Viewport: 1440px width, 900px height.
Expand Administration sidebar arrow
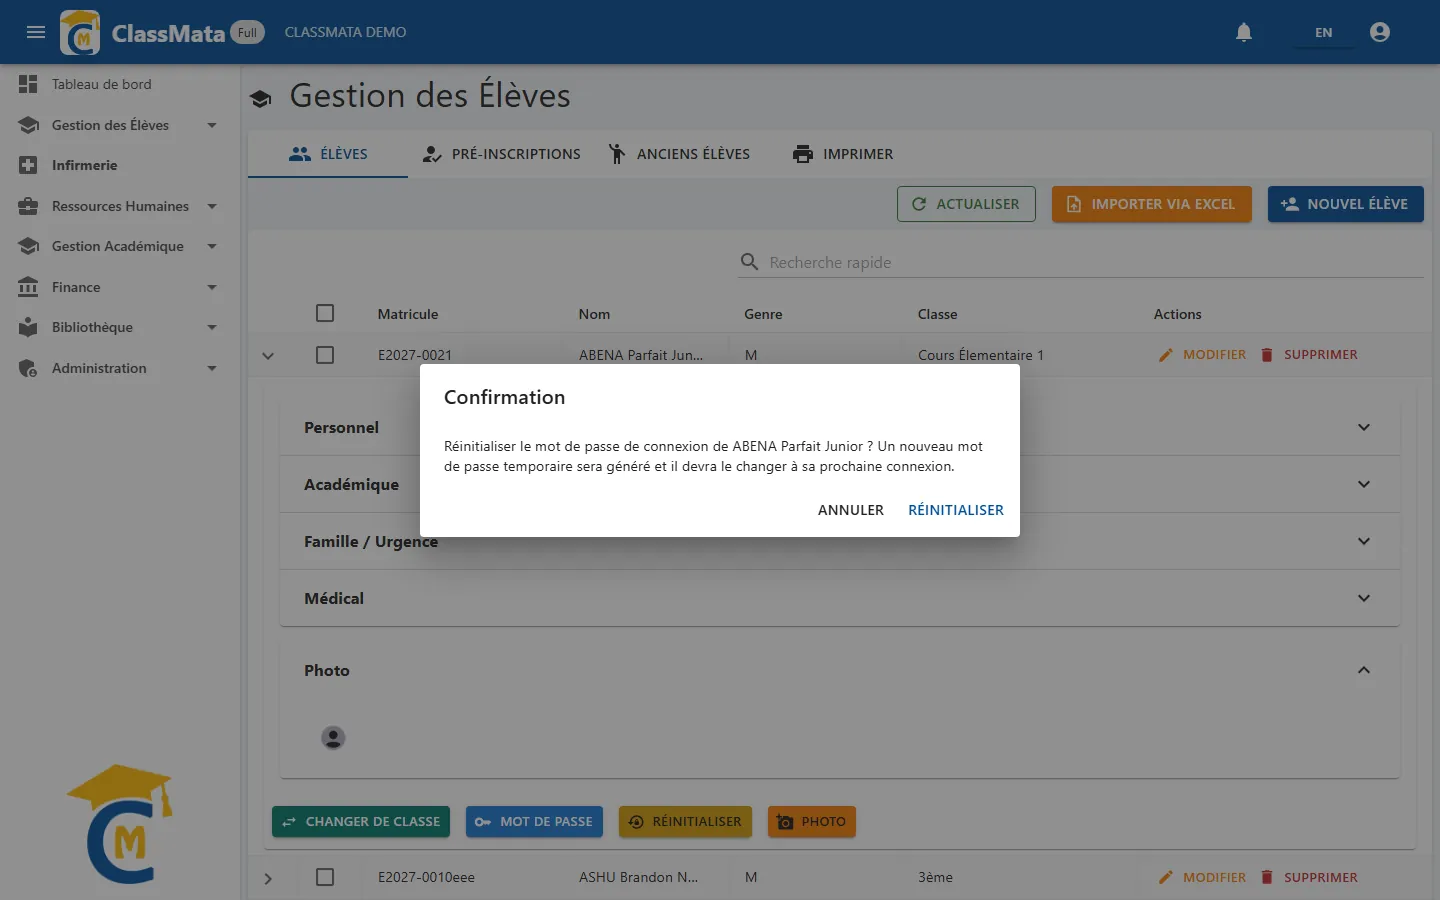pyautogui.click(x=212, y=368)
